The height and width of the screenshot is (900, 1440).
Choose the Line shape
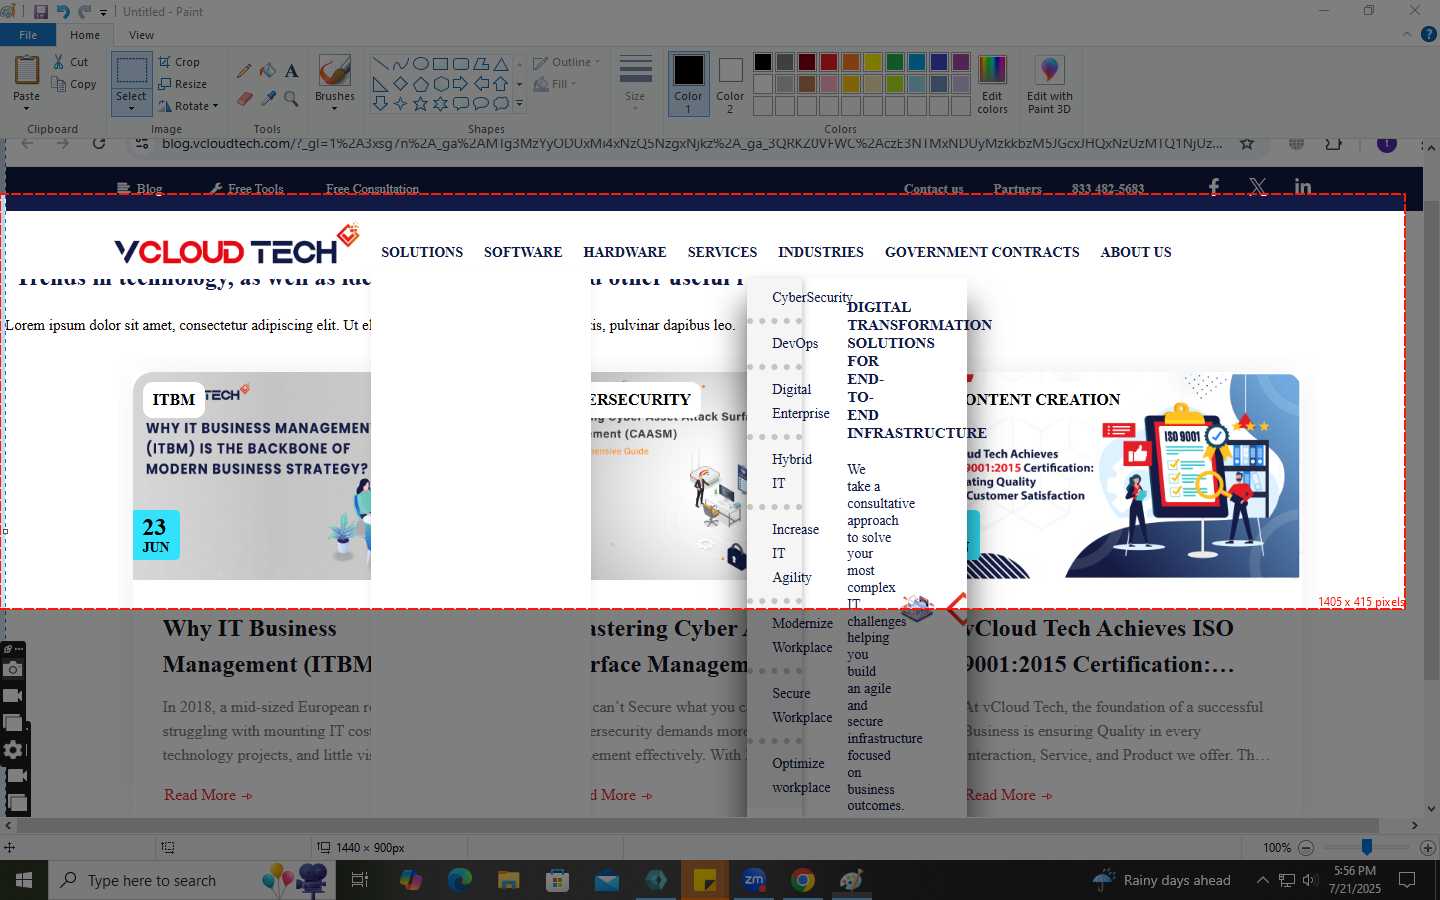(x=380, y=63)
